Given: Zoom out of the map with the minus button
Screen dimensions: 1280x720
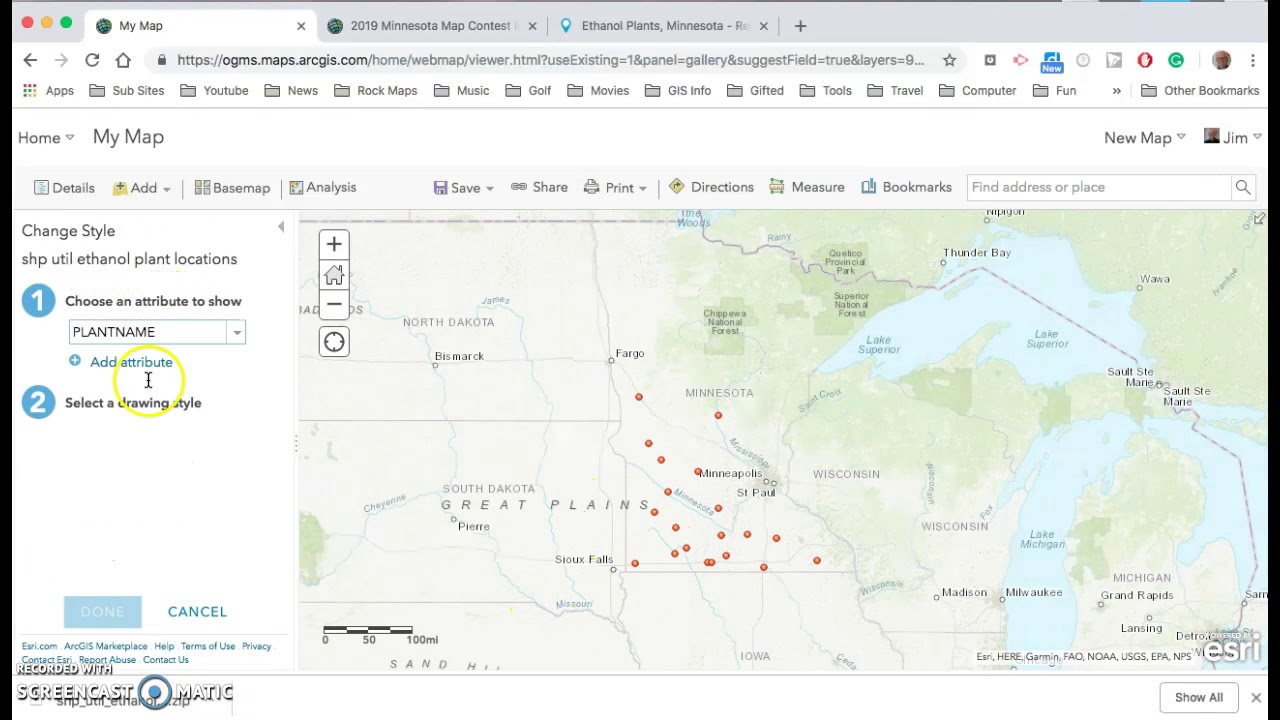Looking at the screenshot, I should tap(334, 304).
